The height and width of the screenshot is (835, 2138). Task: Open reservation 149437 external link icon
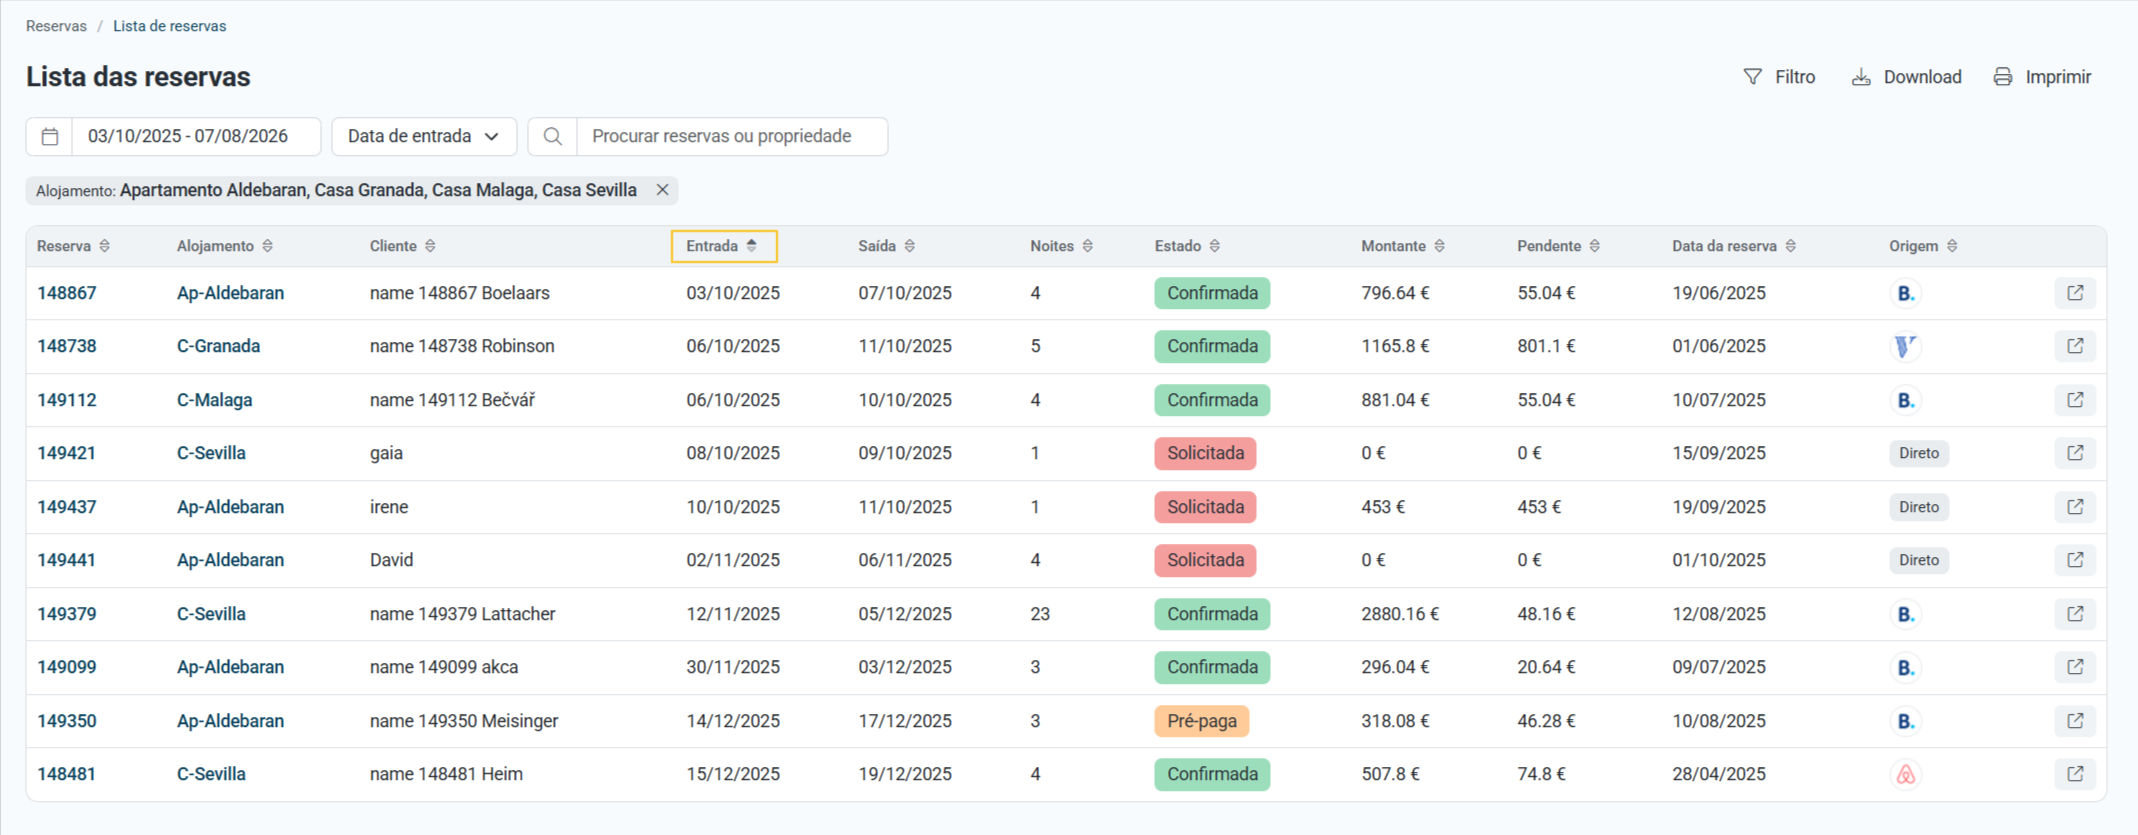coord(2075,507)
